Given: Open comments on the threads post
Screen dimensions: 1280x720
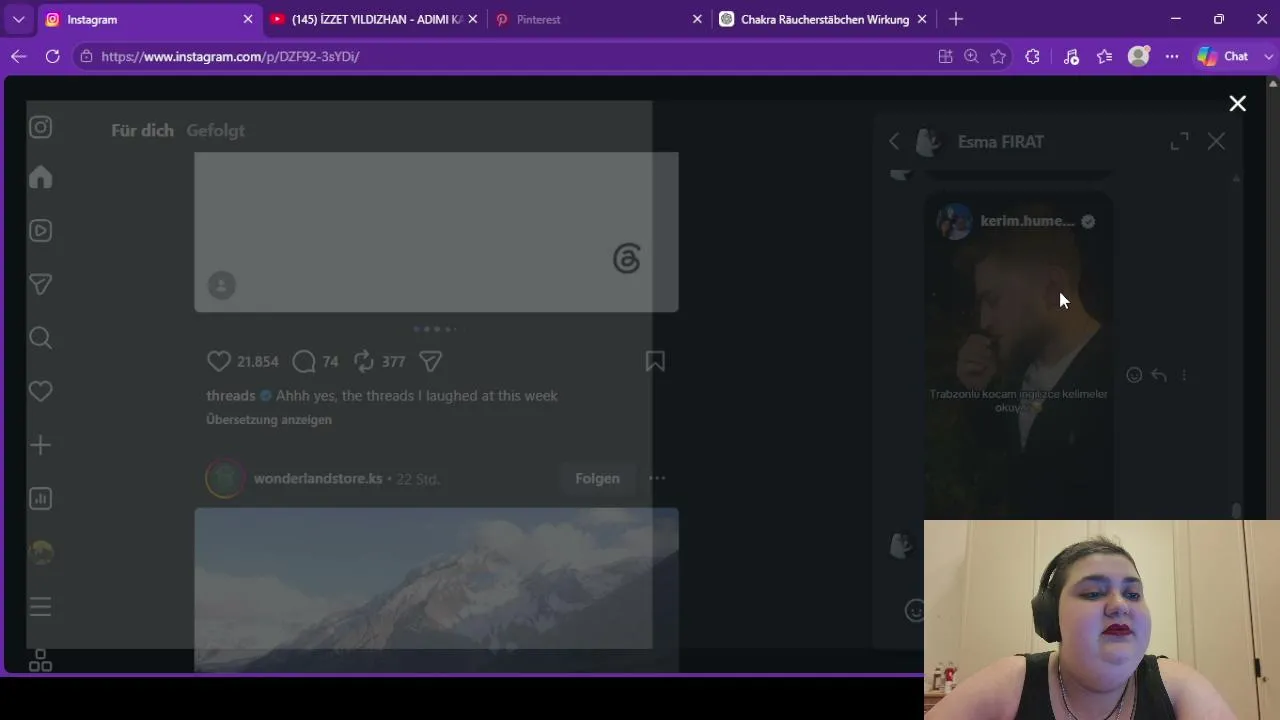Looking at the screenshot, I should click(304, 361).
